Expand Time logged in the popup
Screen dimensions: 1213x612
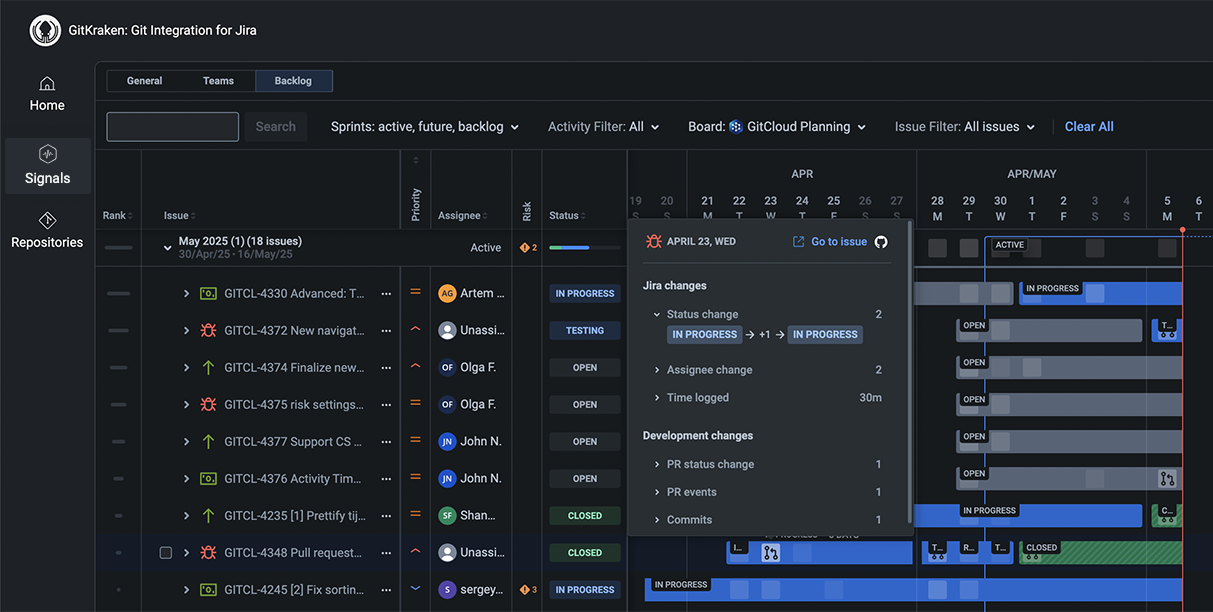657,398
